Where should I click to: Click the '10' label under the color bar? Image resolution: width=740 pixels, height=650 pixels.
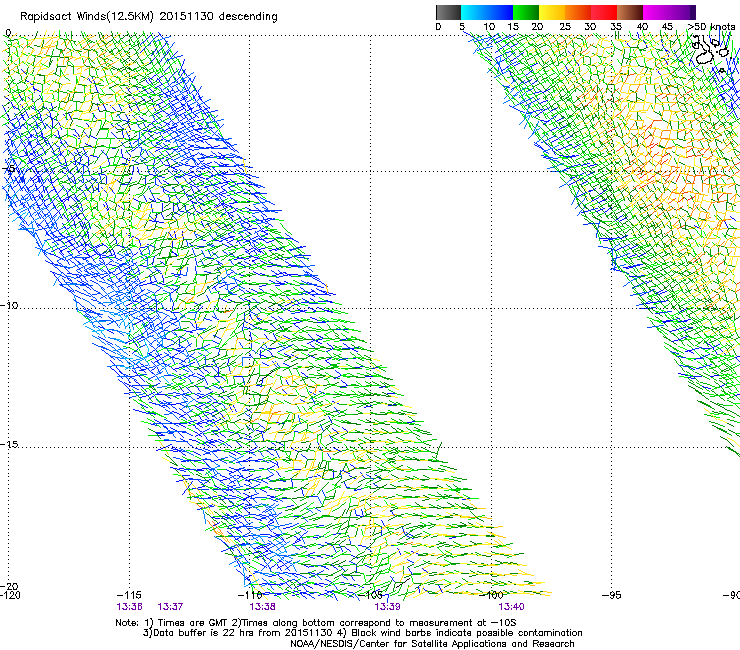click(489, 27)
